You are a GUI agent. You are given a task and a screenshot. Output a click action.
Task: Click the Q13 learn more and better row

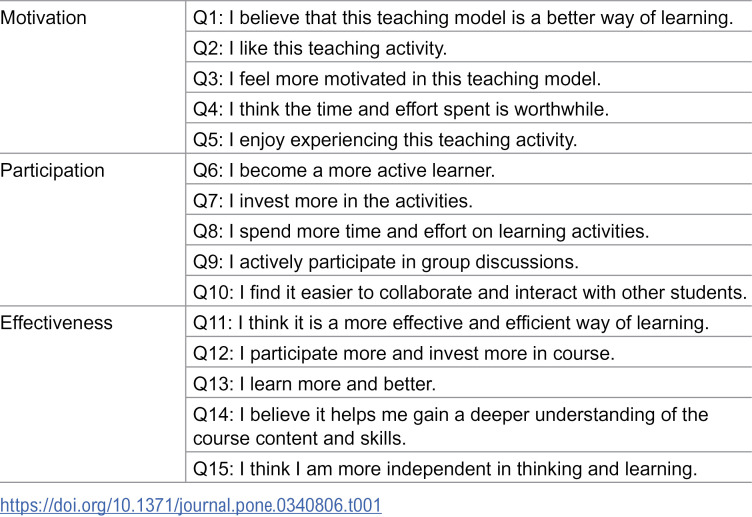[469, 383]
